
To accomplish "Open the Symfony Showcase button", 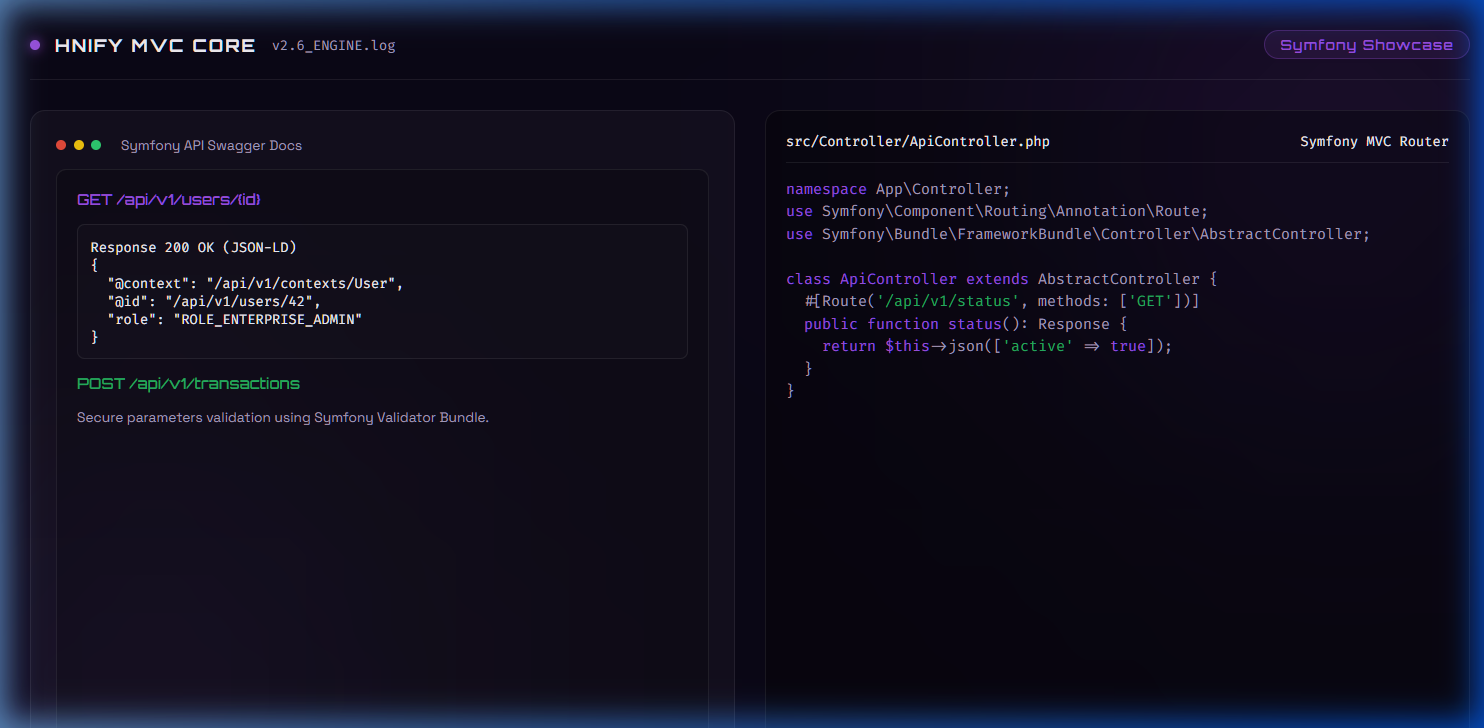I will click(x=1366, y=45).
